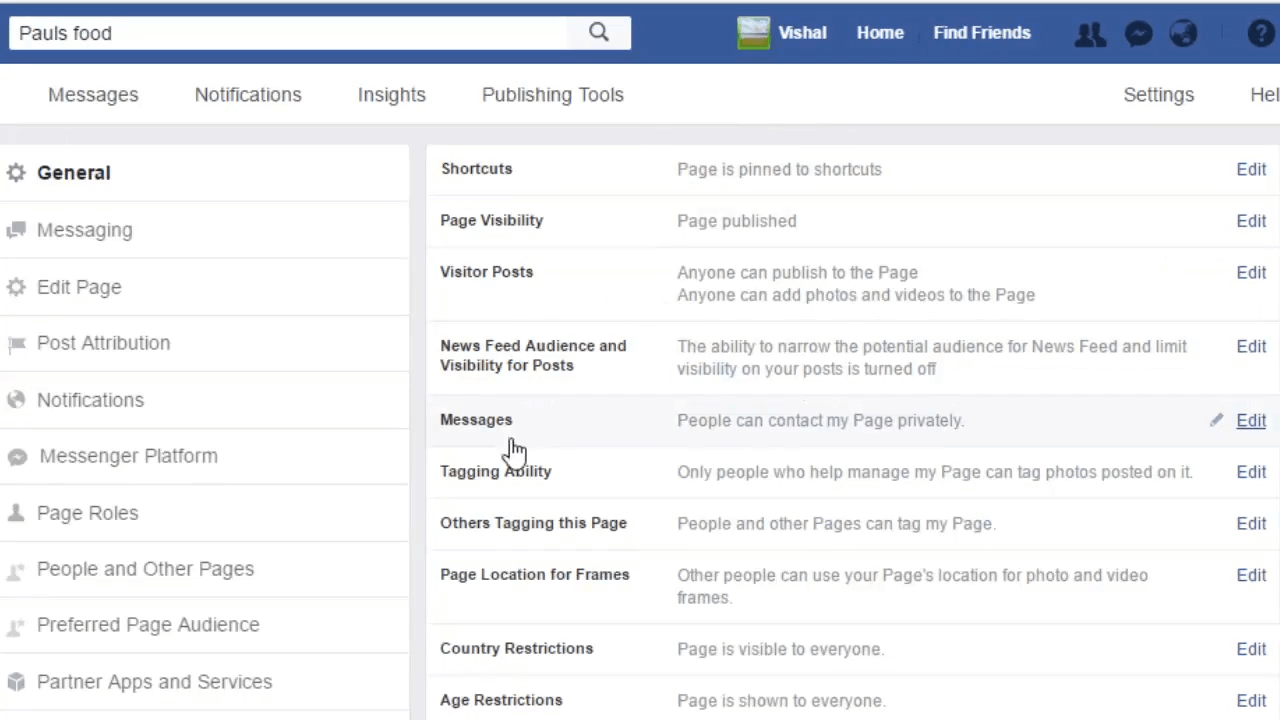Click the 'Page published' status text

pos(737,221)
